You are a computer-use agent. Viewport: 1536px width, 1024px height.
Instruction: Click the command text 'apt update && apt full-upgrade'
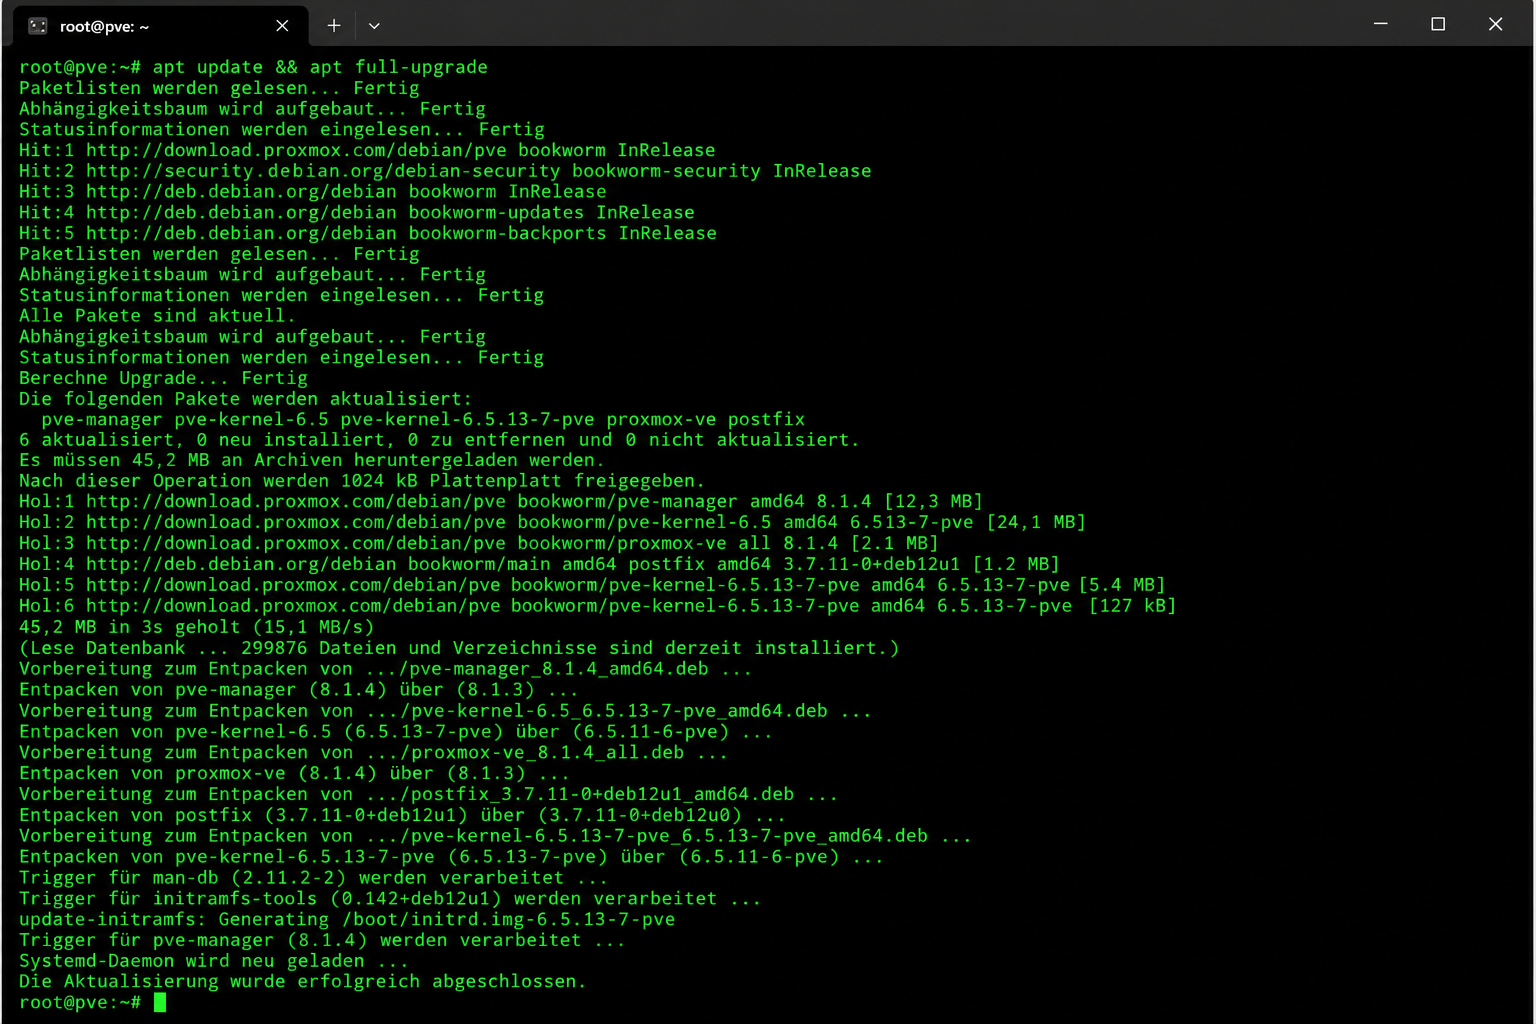pos(320,67)
